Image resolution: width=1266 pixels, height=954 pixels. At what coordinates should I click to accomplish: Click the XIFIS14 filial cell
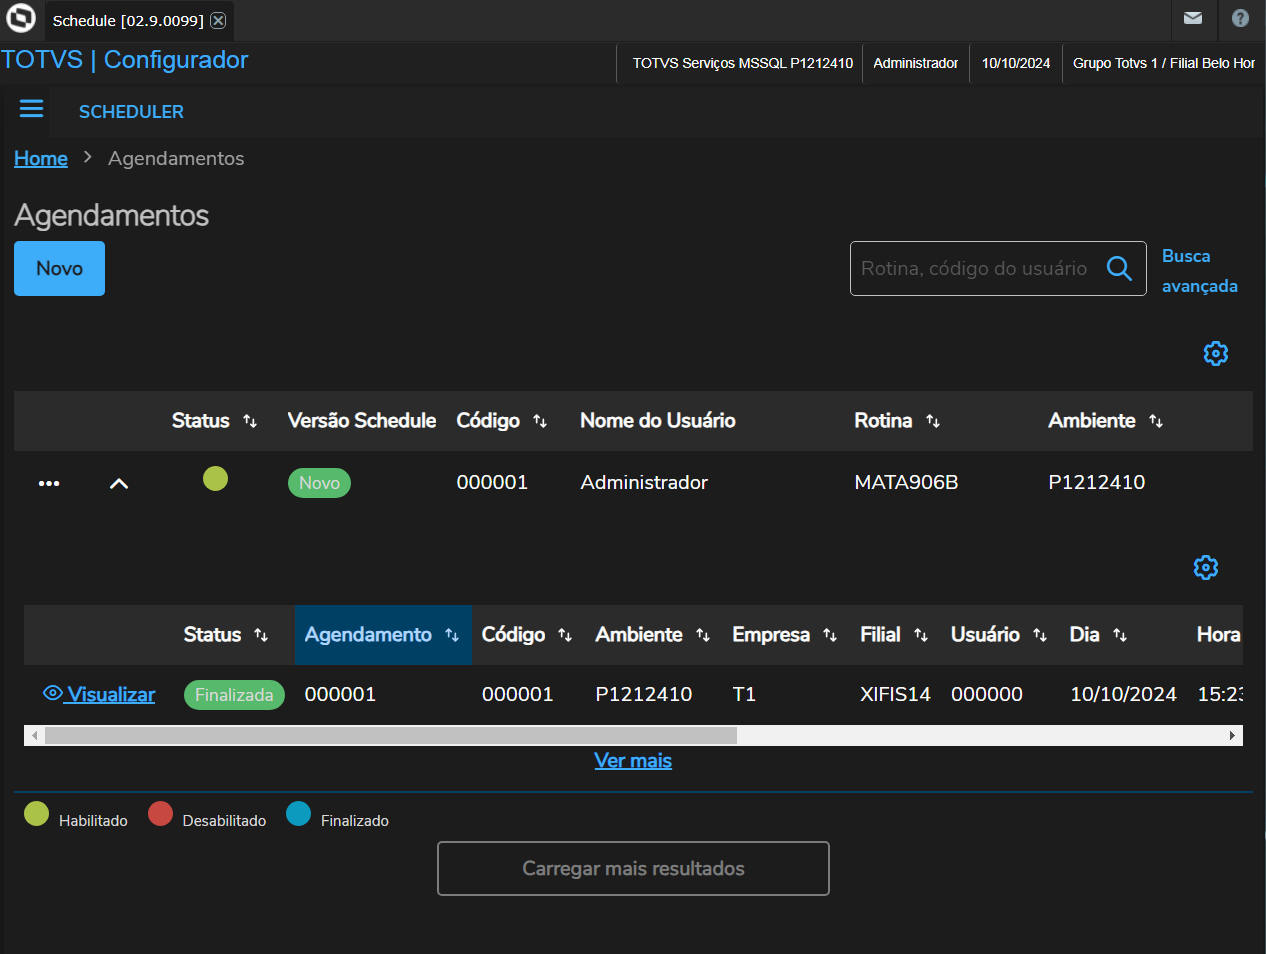tap(895, 694)
